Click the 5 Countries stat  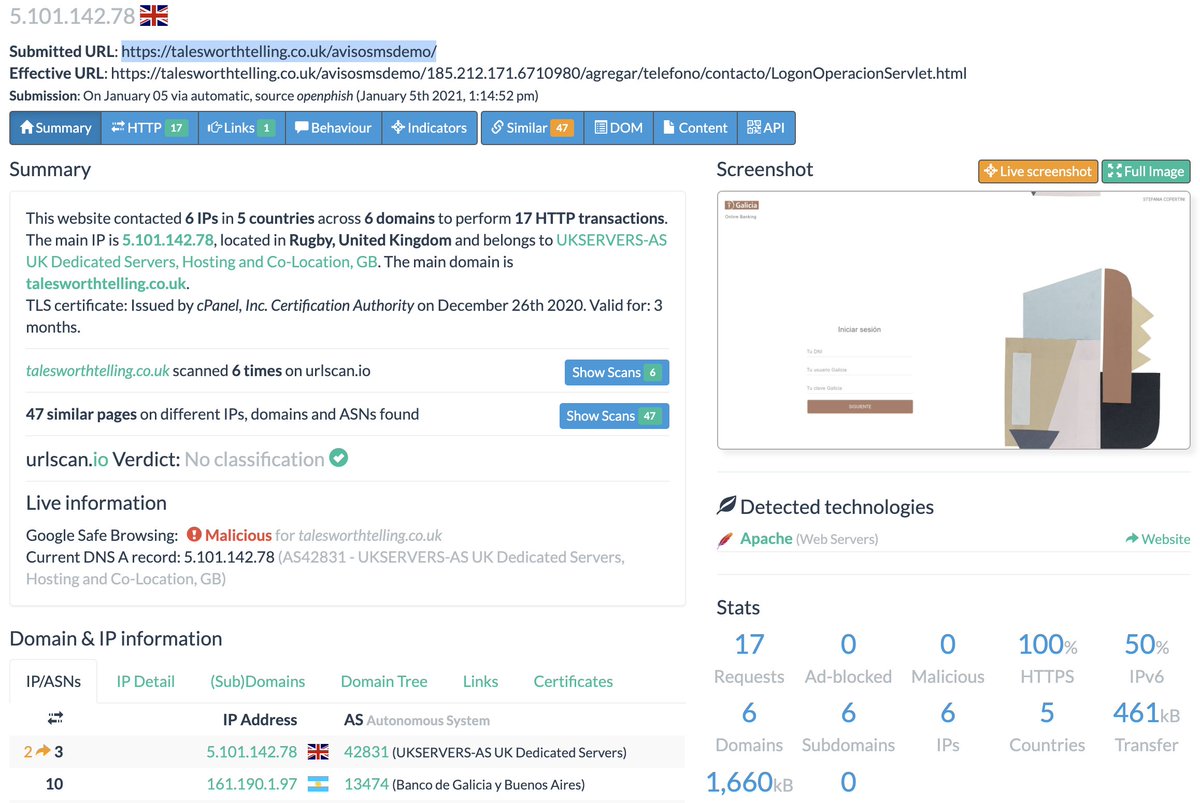pos(1047,728)
